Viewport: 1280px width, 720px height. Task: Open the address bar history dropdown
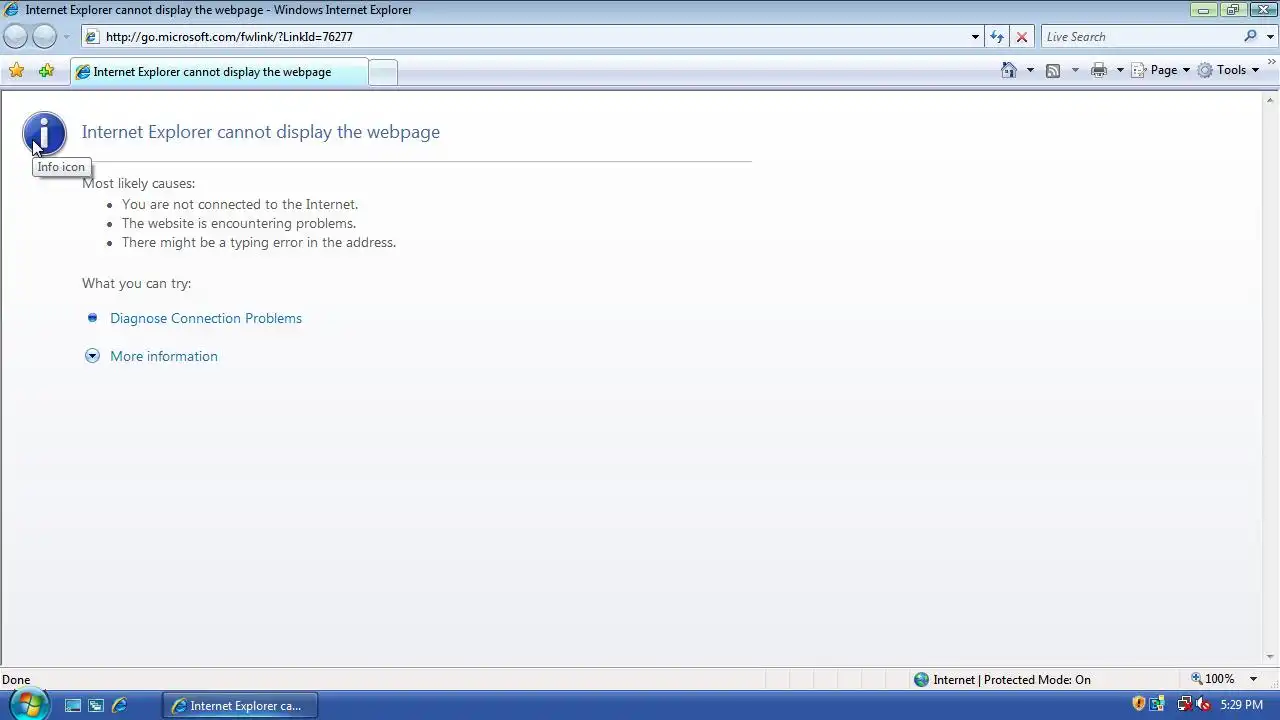pos(975,37)
